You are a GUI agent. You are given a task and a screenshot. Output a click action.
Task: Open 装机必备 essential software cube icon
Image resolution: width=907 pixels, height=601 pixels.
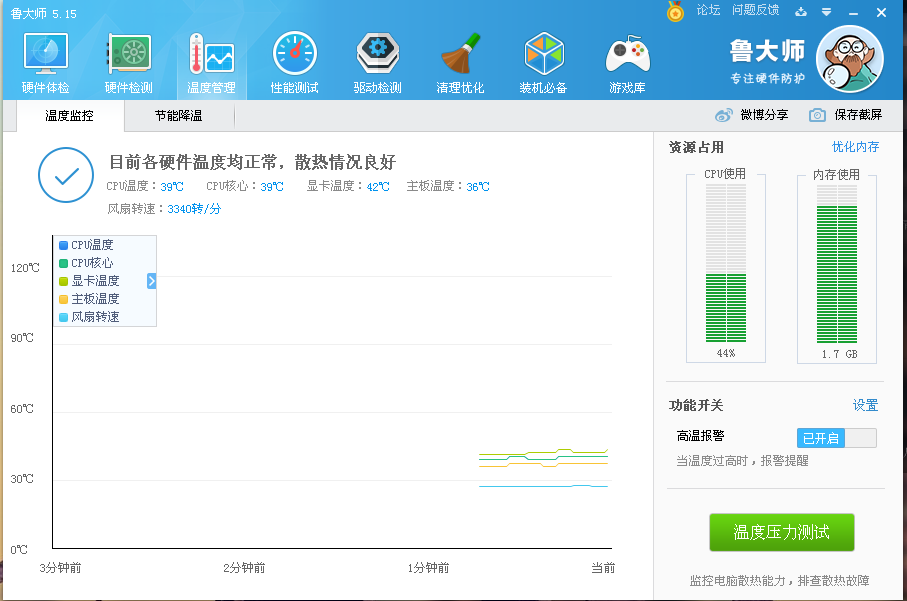pyautogui.click(x=544, y=53)
